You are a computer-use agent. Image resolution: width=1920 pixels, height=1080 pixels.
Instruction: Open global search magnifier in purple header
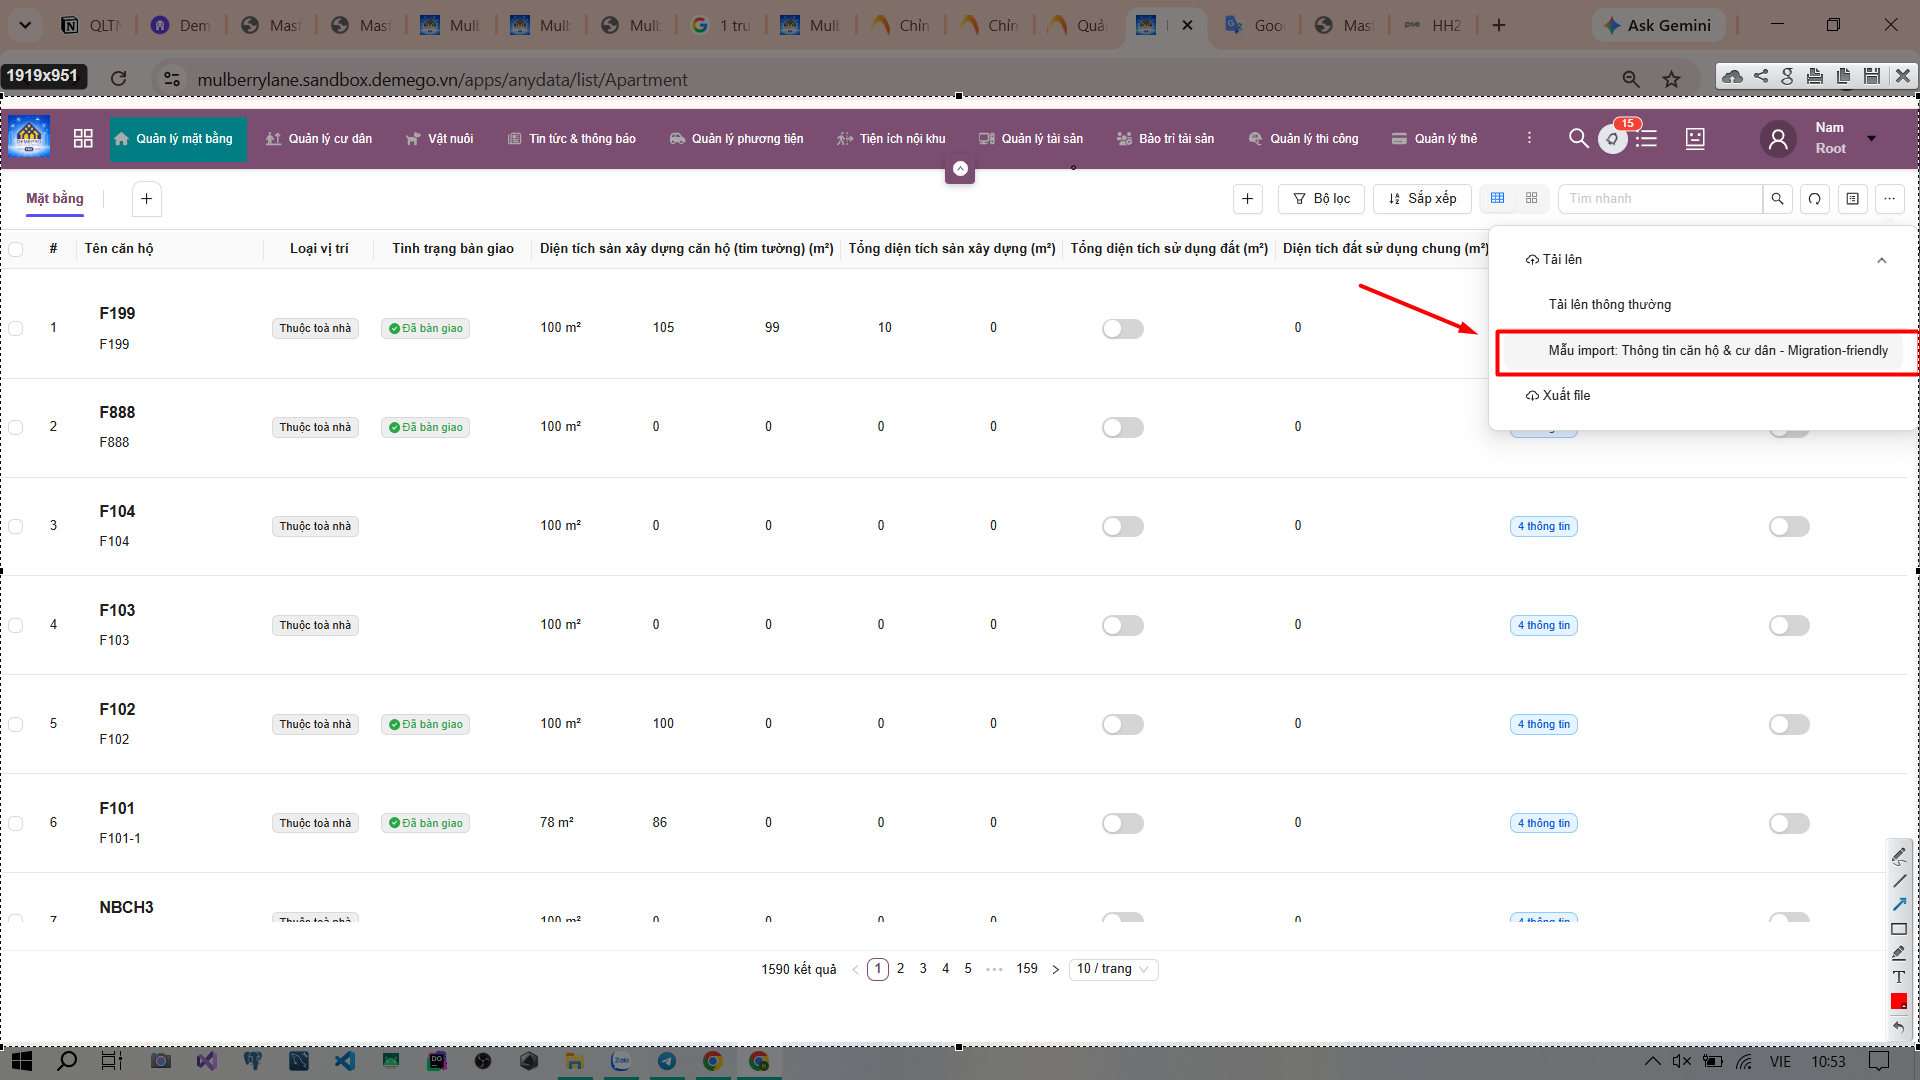[1578, 138]
